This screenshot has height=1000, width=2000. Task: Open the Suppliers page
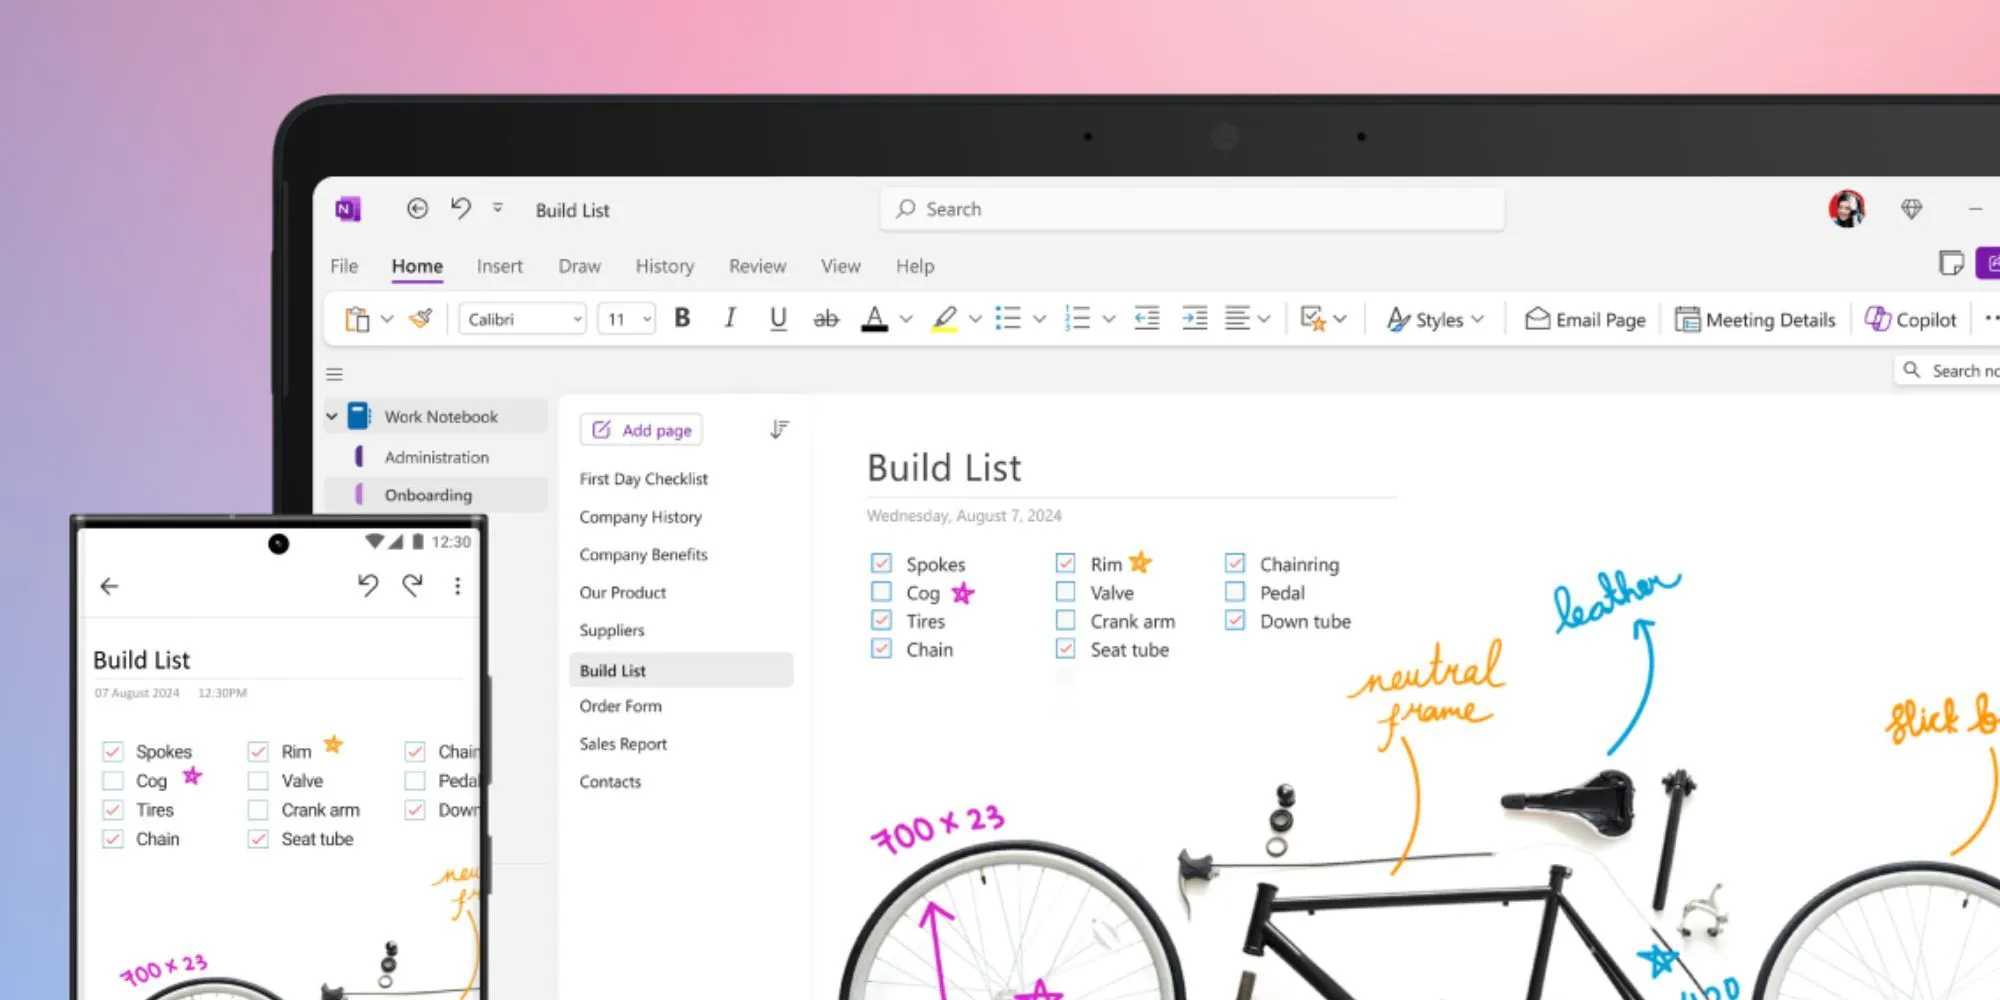(x=612, y=630)
